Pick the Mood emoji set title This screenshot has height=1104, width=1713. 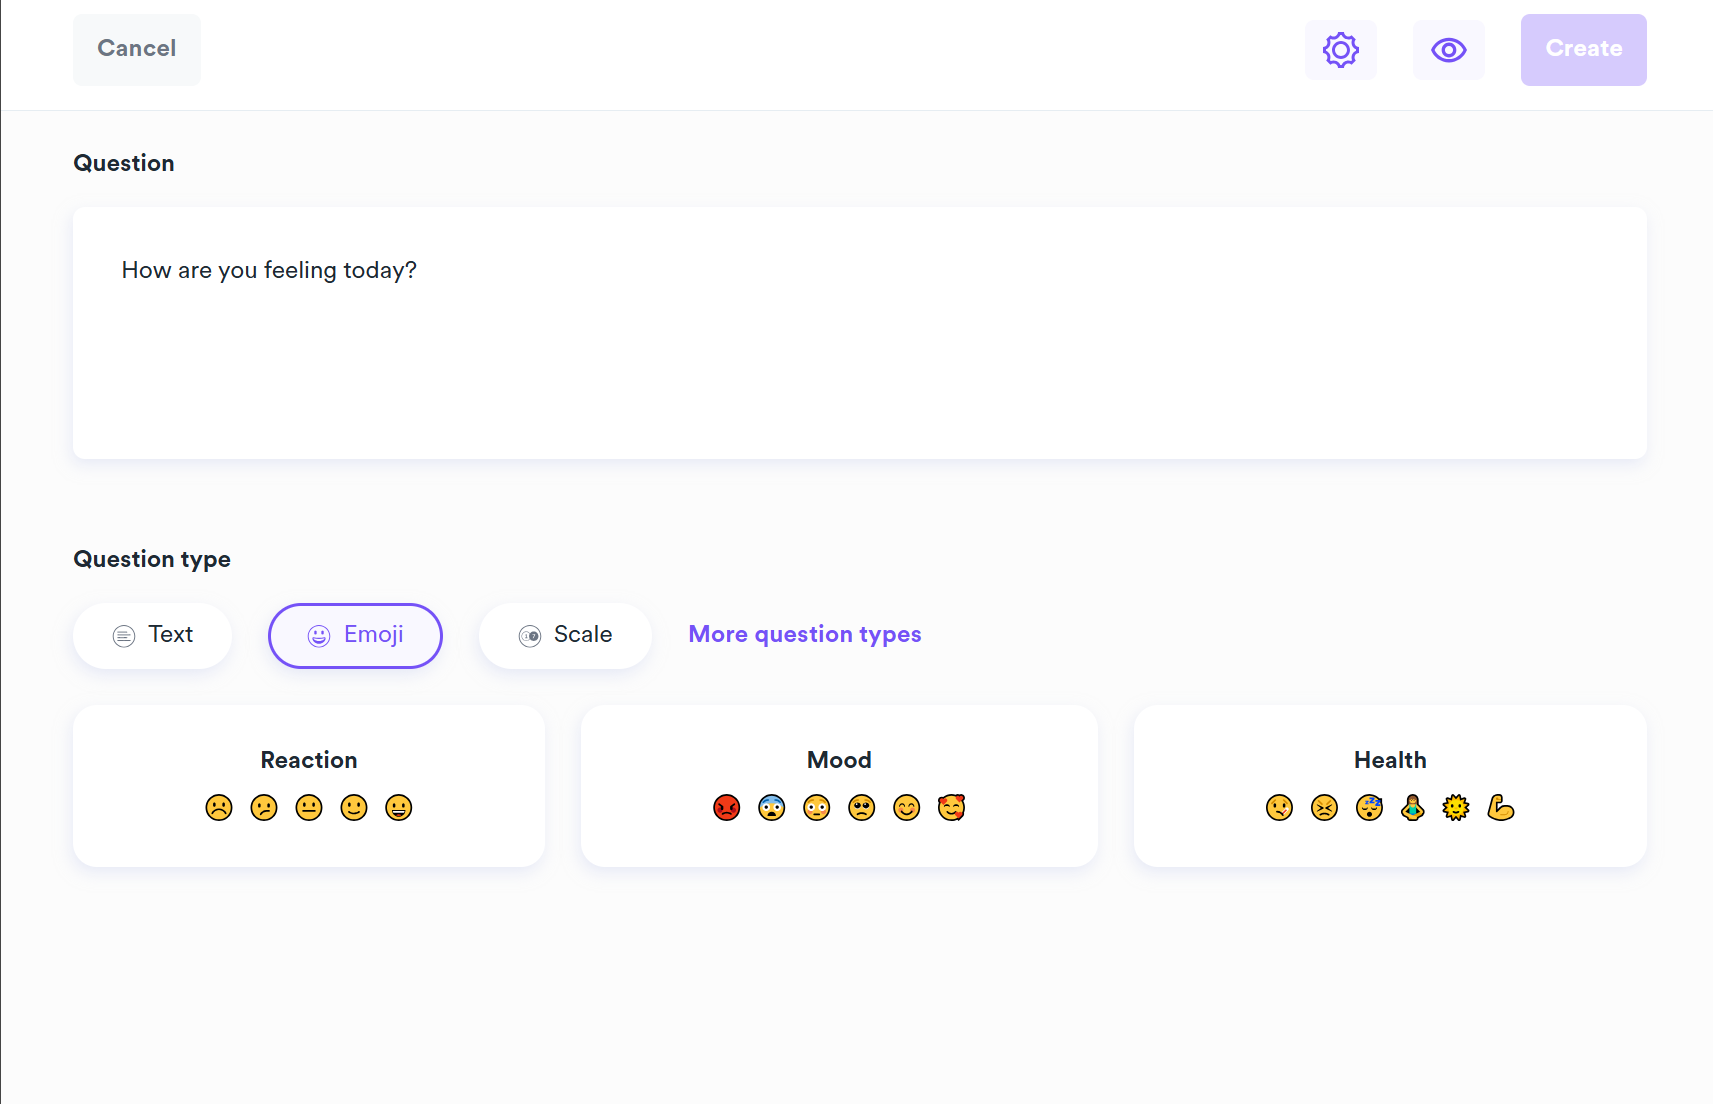click(x=839, y=760)
